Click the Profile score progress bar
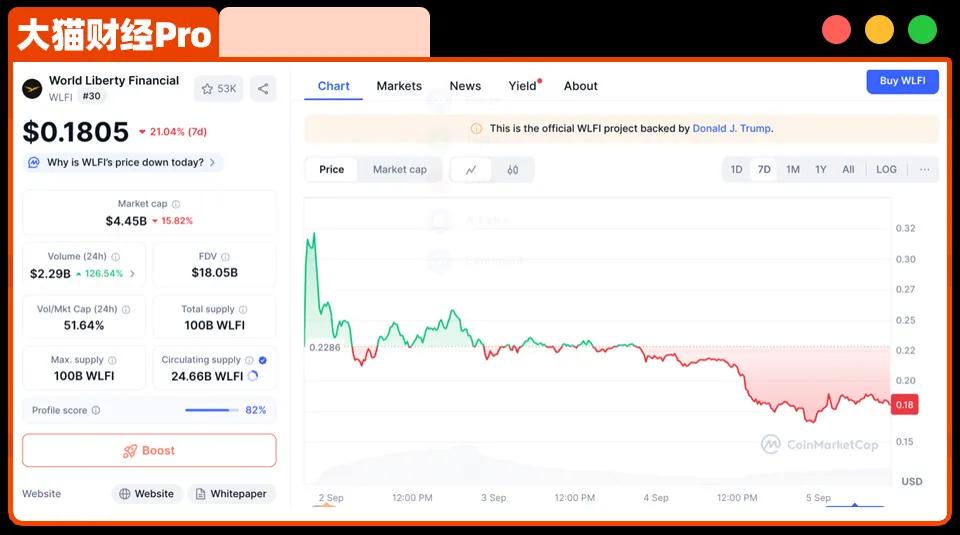Viewport: 960px width, 535px height. (x=211, y=410)
